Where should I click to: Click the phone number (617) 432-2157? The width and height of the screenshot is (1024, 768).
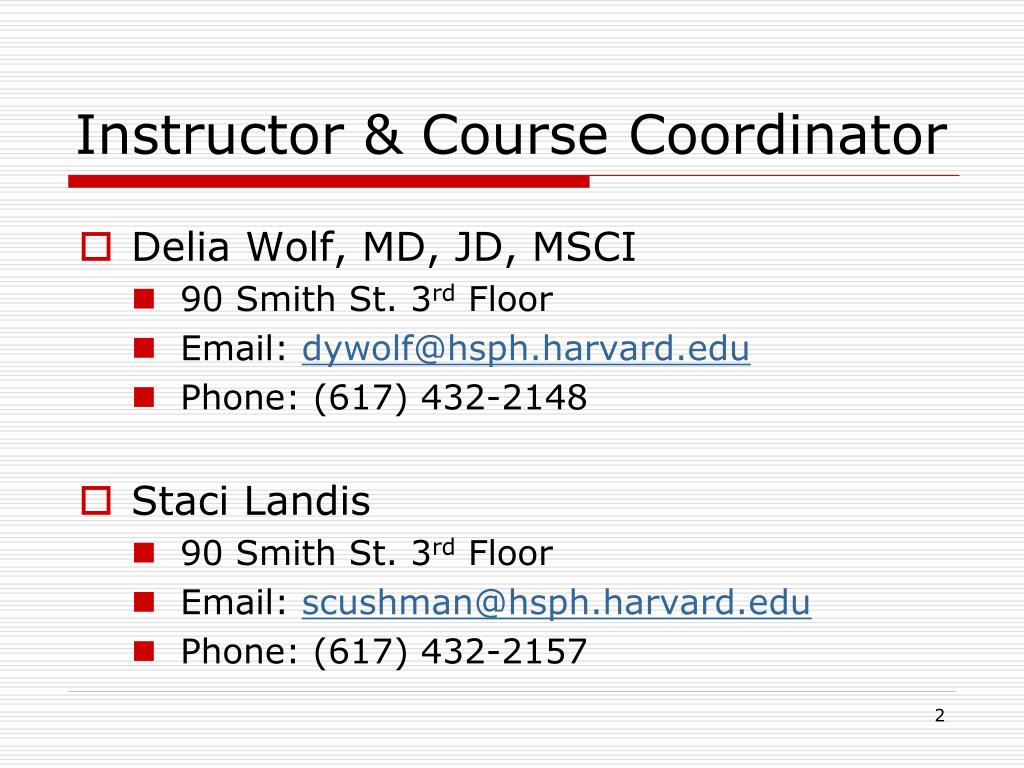(x=451, y=652)
